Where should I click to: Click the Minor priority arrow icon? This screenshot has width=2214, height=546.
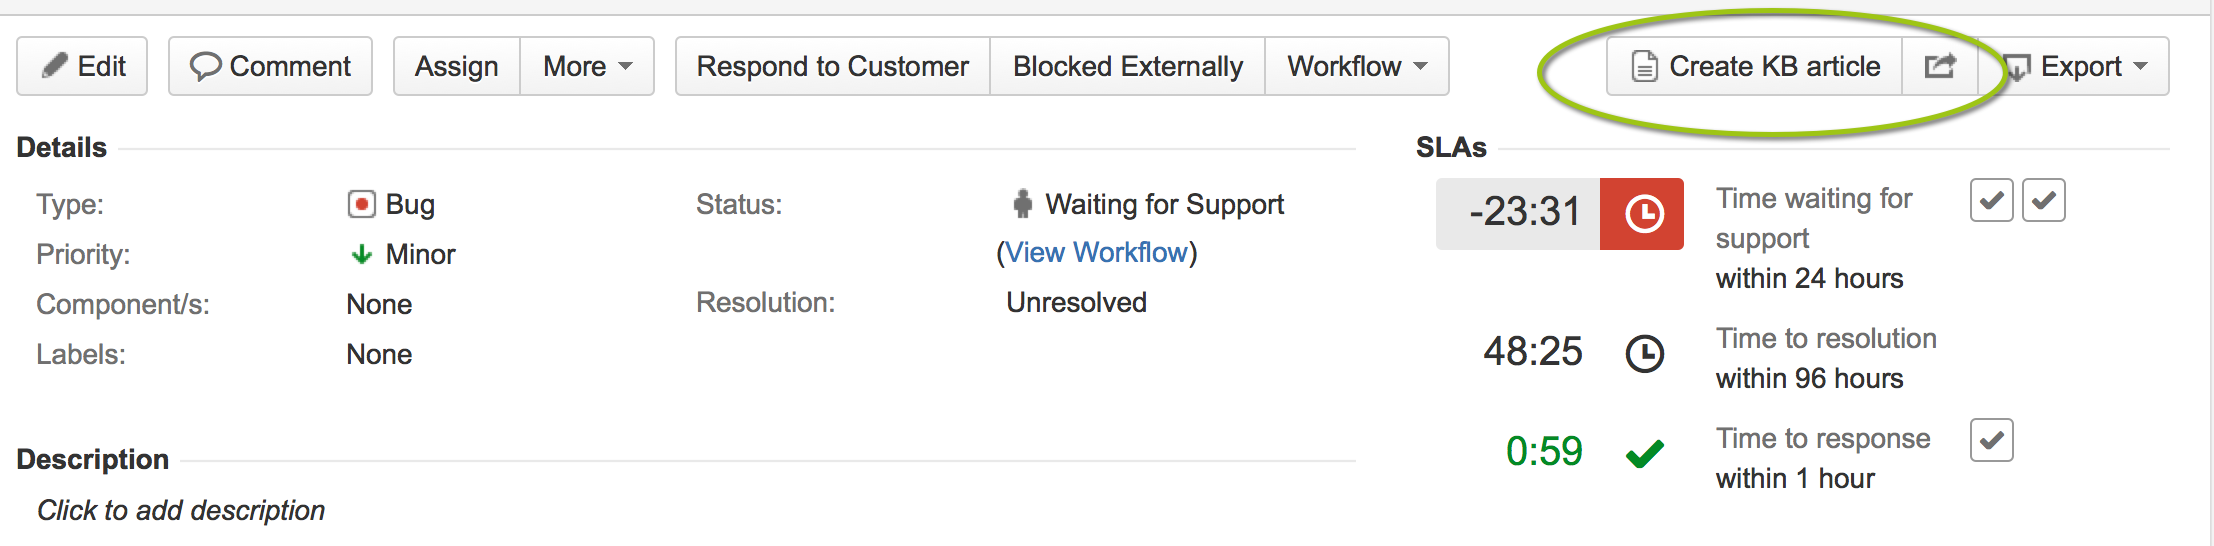click(x=361, y=254)
